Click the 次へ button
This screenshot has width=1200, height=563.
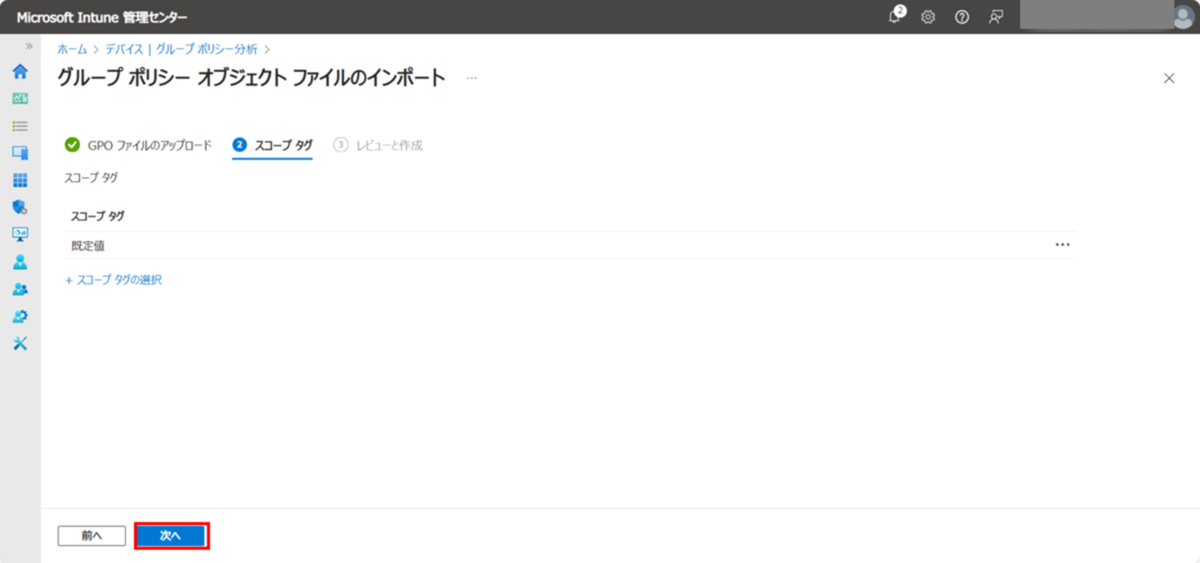coord(171,536)
